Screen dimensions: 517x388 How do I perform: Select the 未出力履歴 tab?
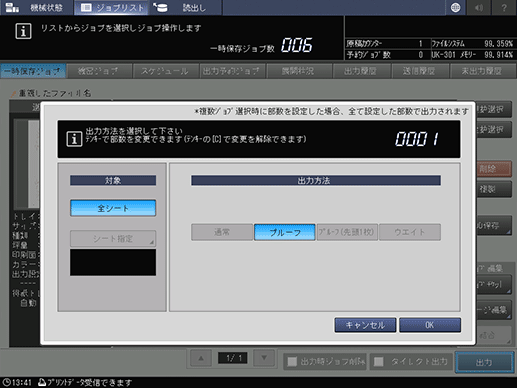(482, 71)
